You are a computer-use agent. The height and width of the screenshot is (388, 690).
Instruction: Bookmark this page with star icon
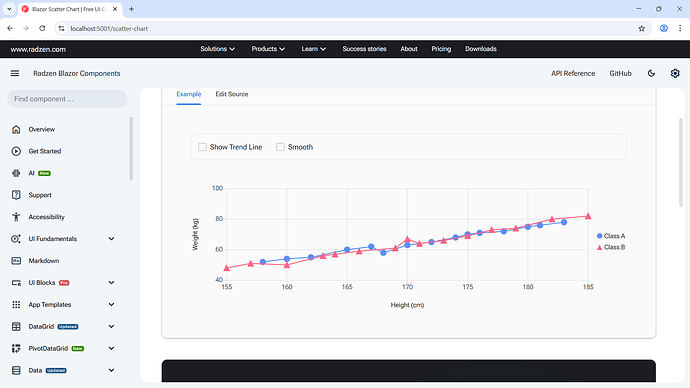pos(642,29)
